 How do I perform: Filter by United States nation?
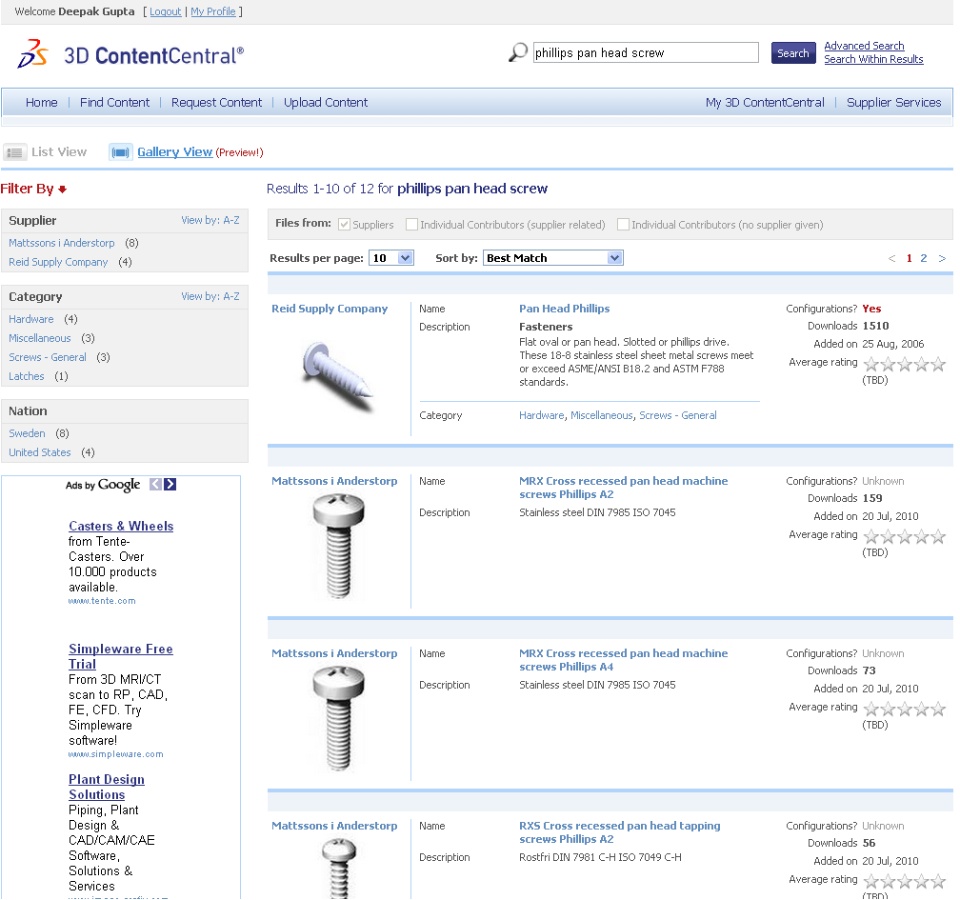(x=40, y=452)
